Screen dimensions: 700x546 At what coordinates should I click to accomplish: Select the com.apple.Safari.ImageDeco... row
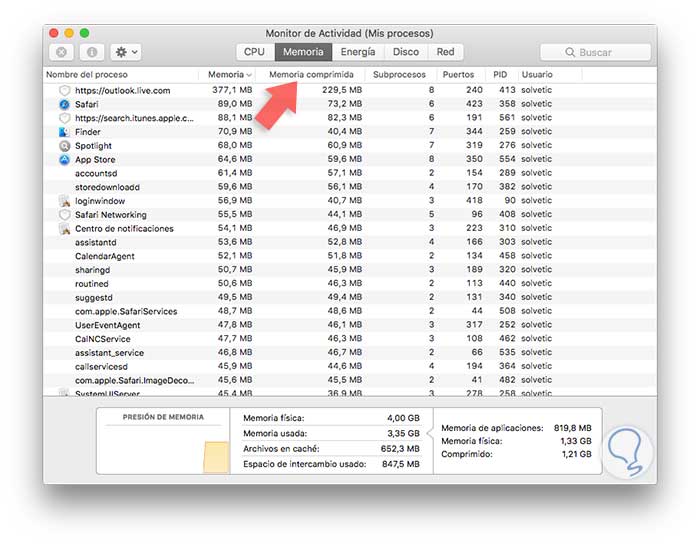350,380
